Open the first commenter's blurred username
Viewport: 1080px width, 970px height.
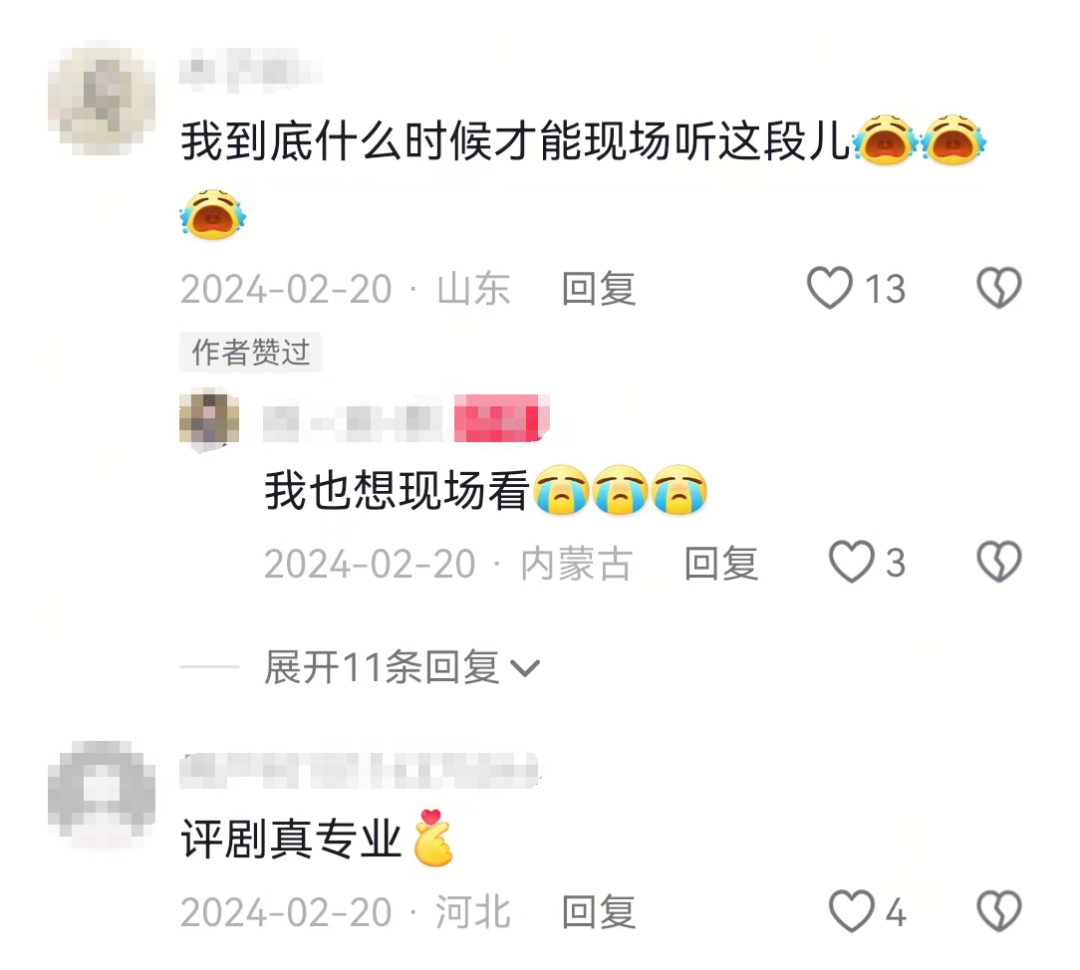tap(249, 70)
